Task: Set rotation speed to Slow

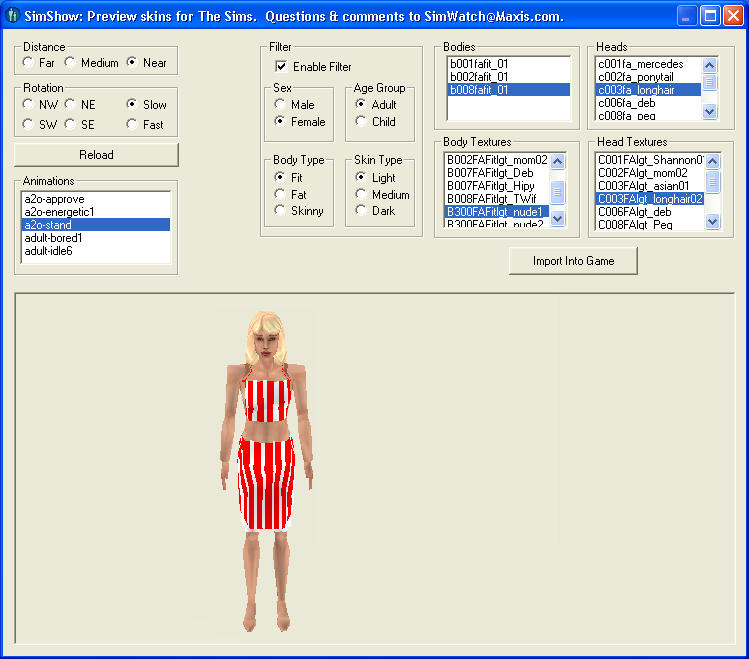Action: pyautogui.click(x=147, y=105)
